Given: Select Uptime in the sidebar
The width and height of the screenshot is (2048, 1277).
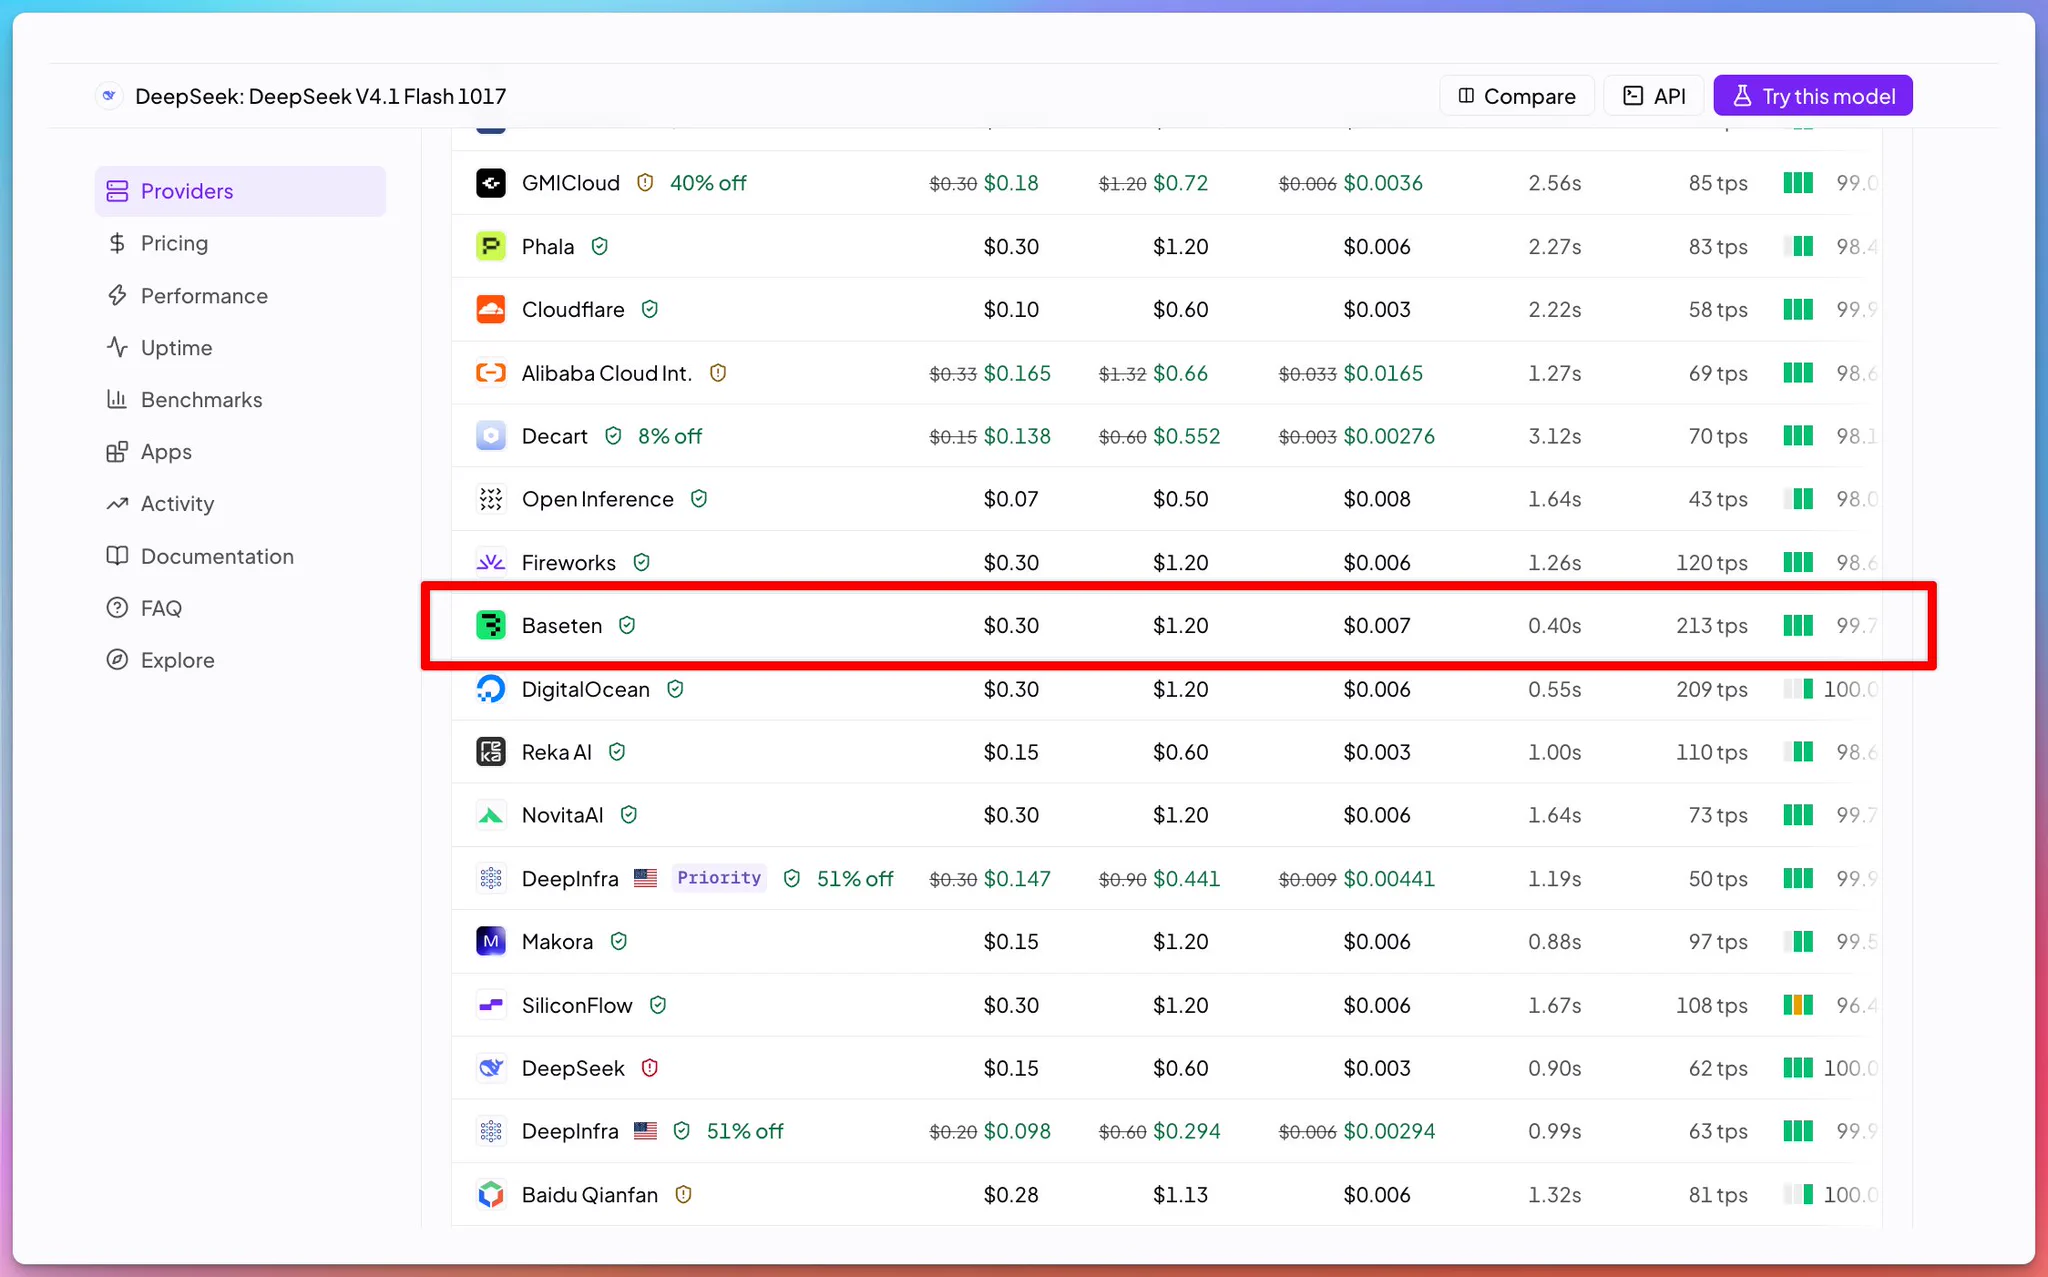Looking at the screenshot, I should [240, 348].
